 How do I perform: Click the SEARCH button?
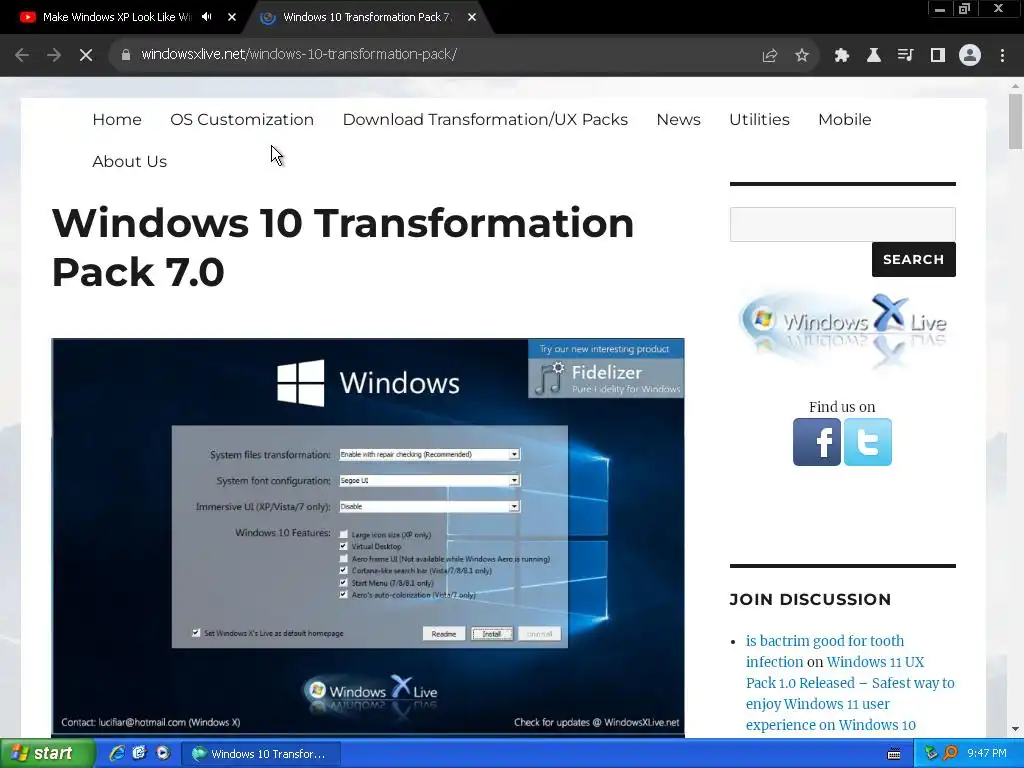[x=914, y=259]
